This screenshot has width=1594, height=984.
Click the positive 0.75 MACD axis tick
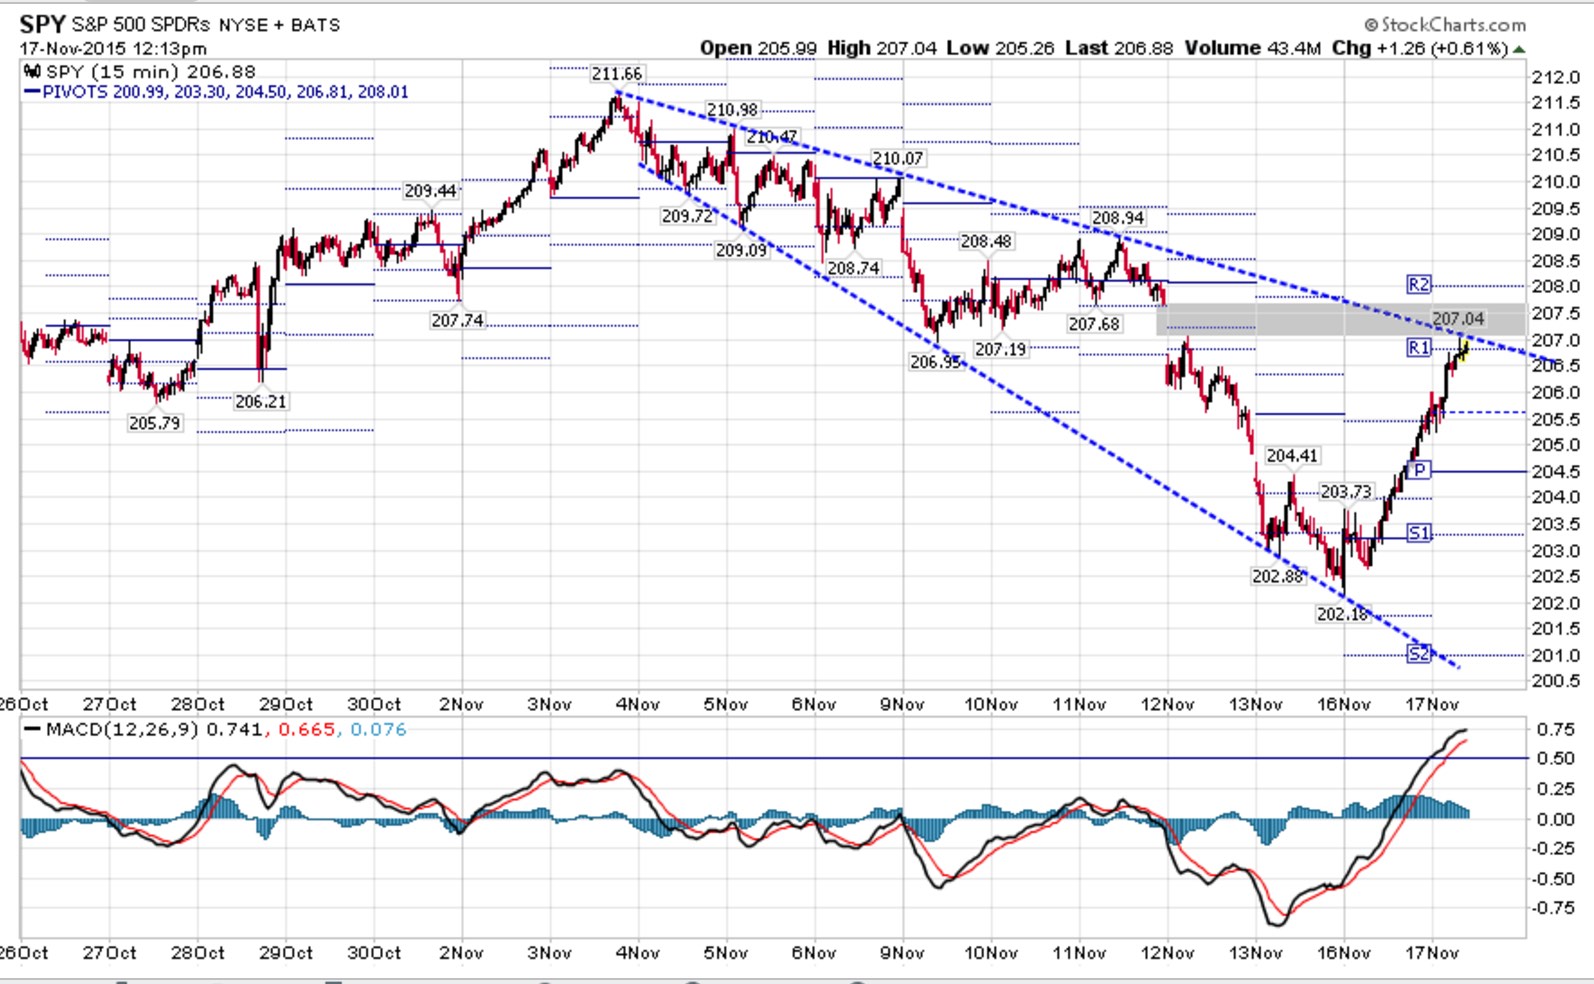click(1556, 729)
